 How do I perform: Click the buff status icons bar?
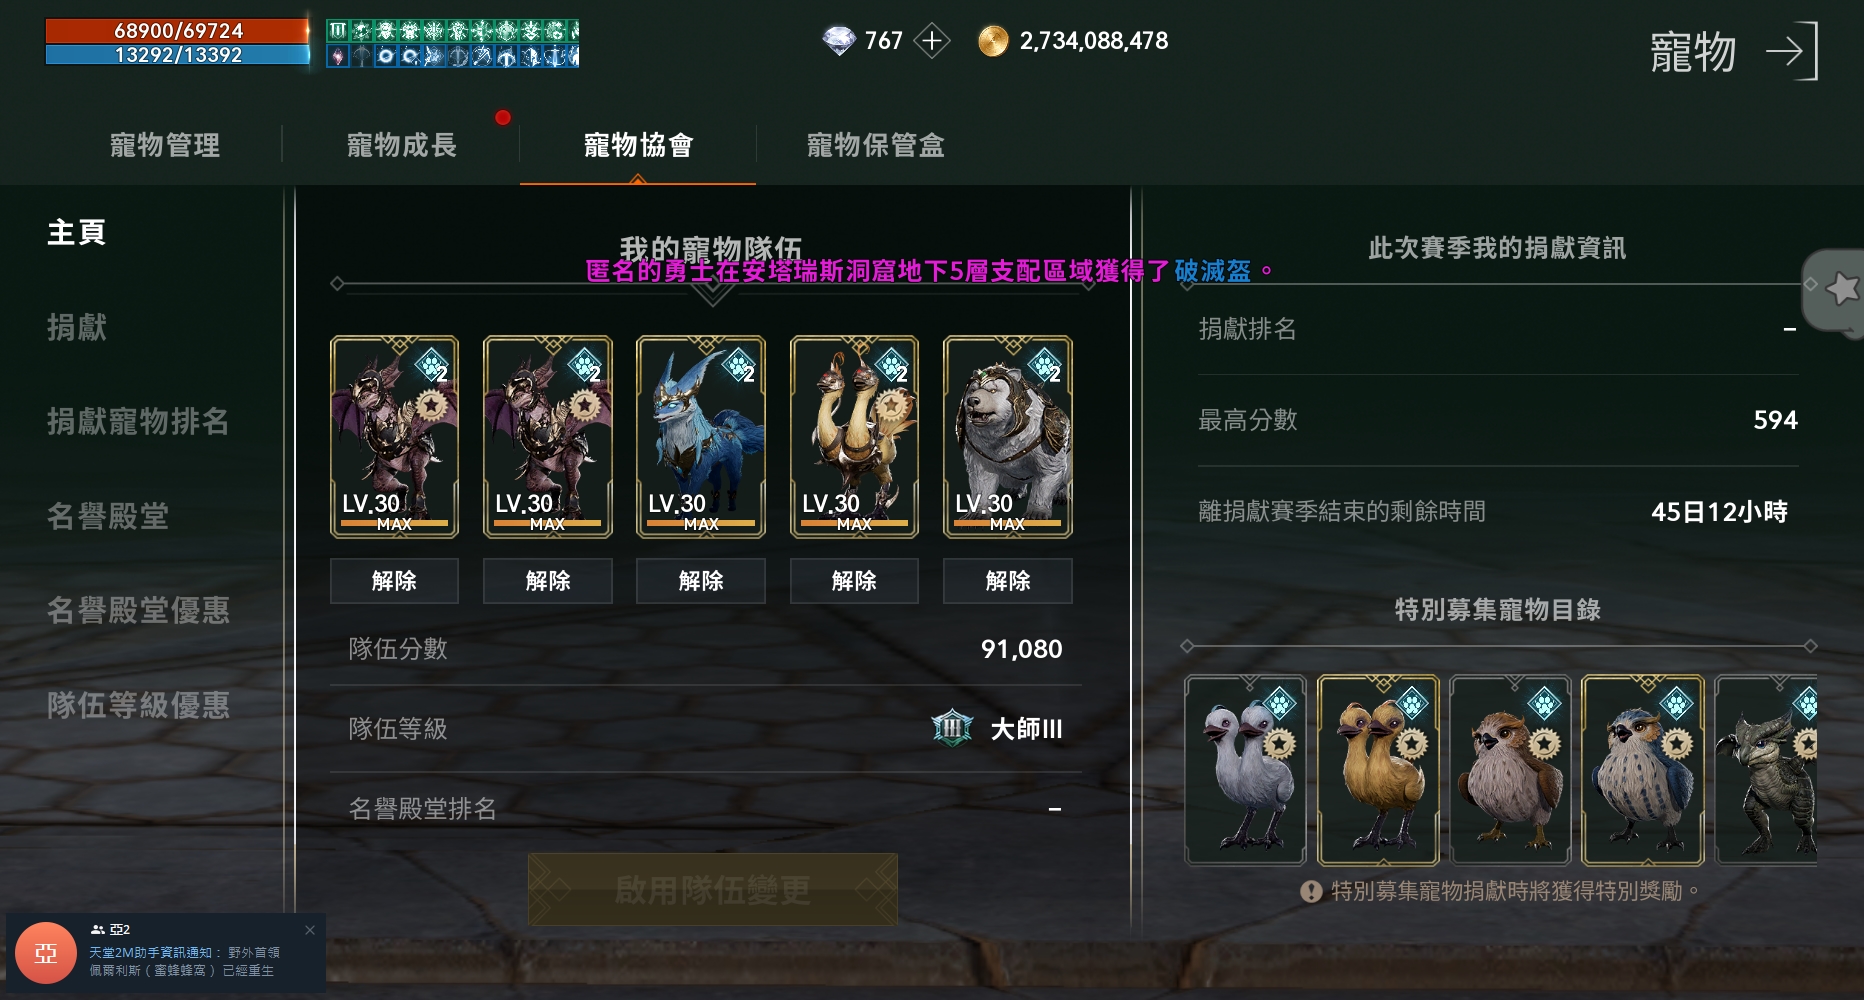pos(453,44)
